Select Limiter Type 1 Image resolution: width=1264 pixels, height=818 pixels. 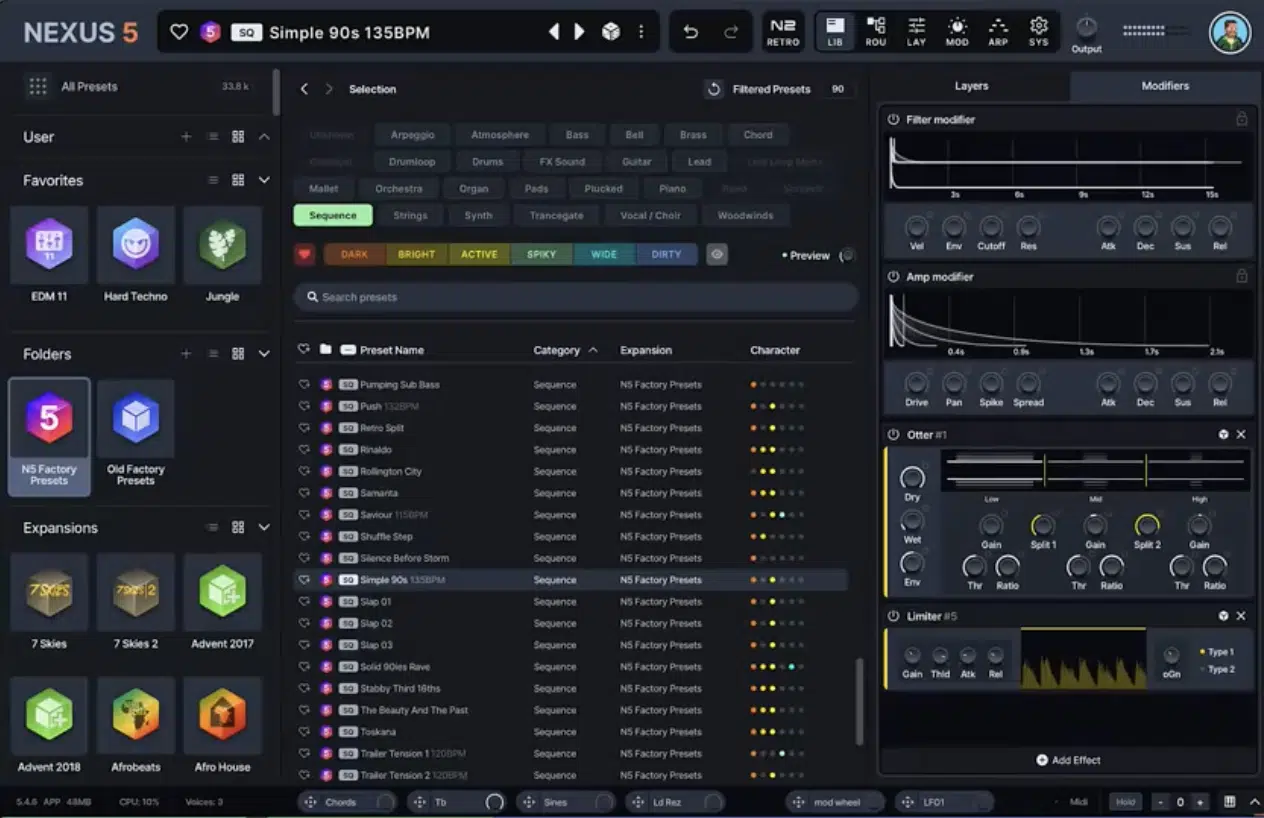(1216, 652)
